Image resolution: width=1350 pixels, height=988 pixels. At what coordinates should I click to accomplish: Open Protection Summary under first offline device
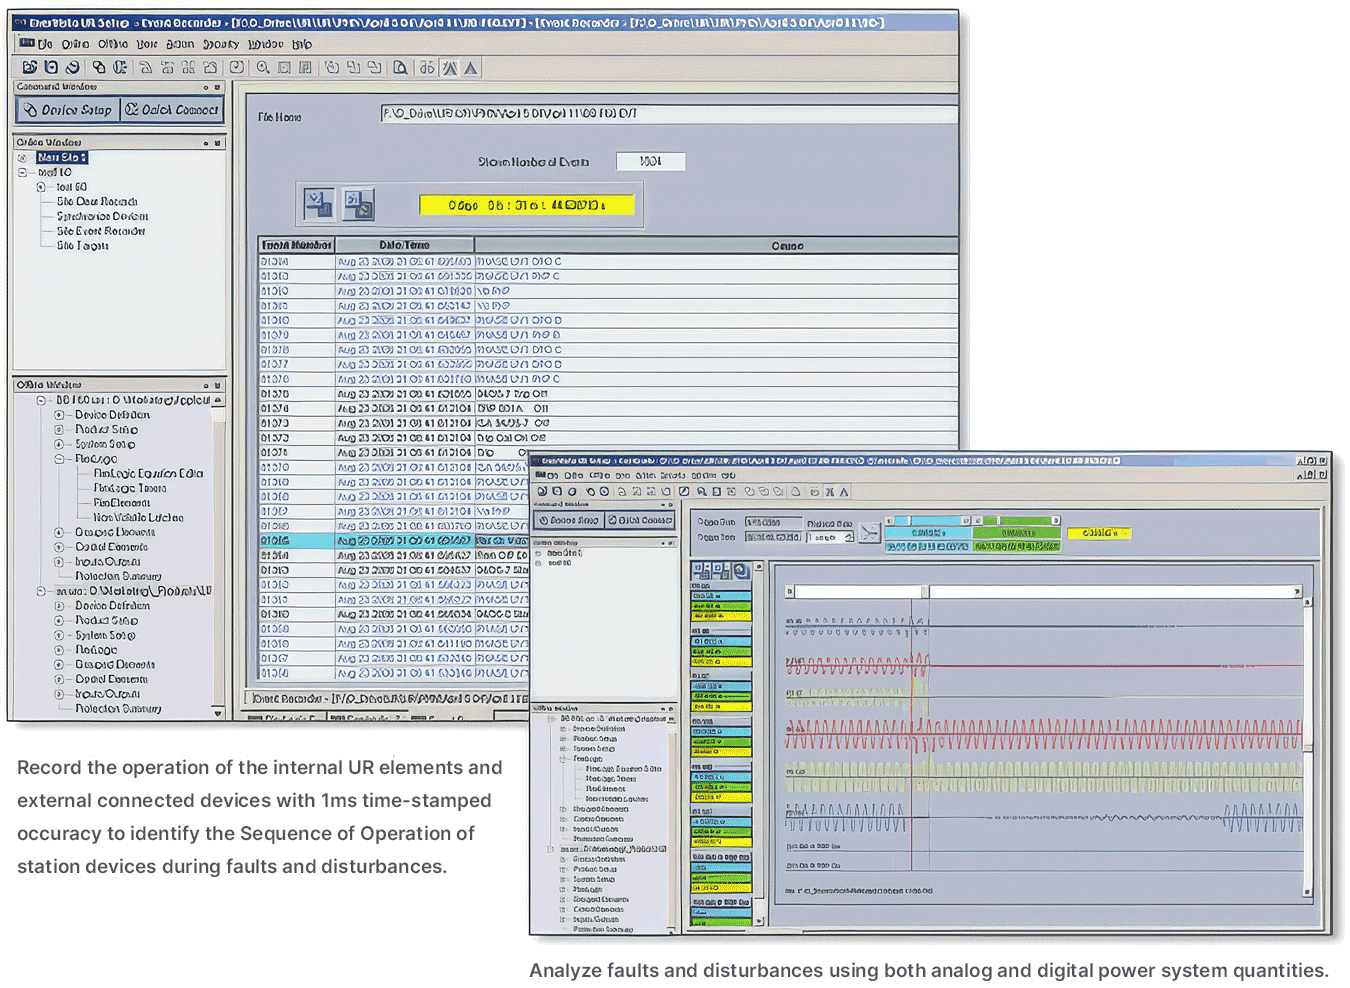(x=118, y=576)
